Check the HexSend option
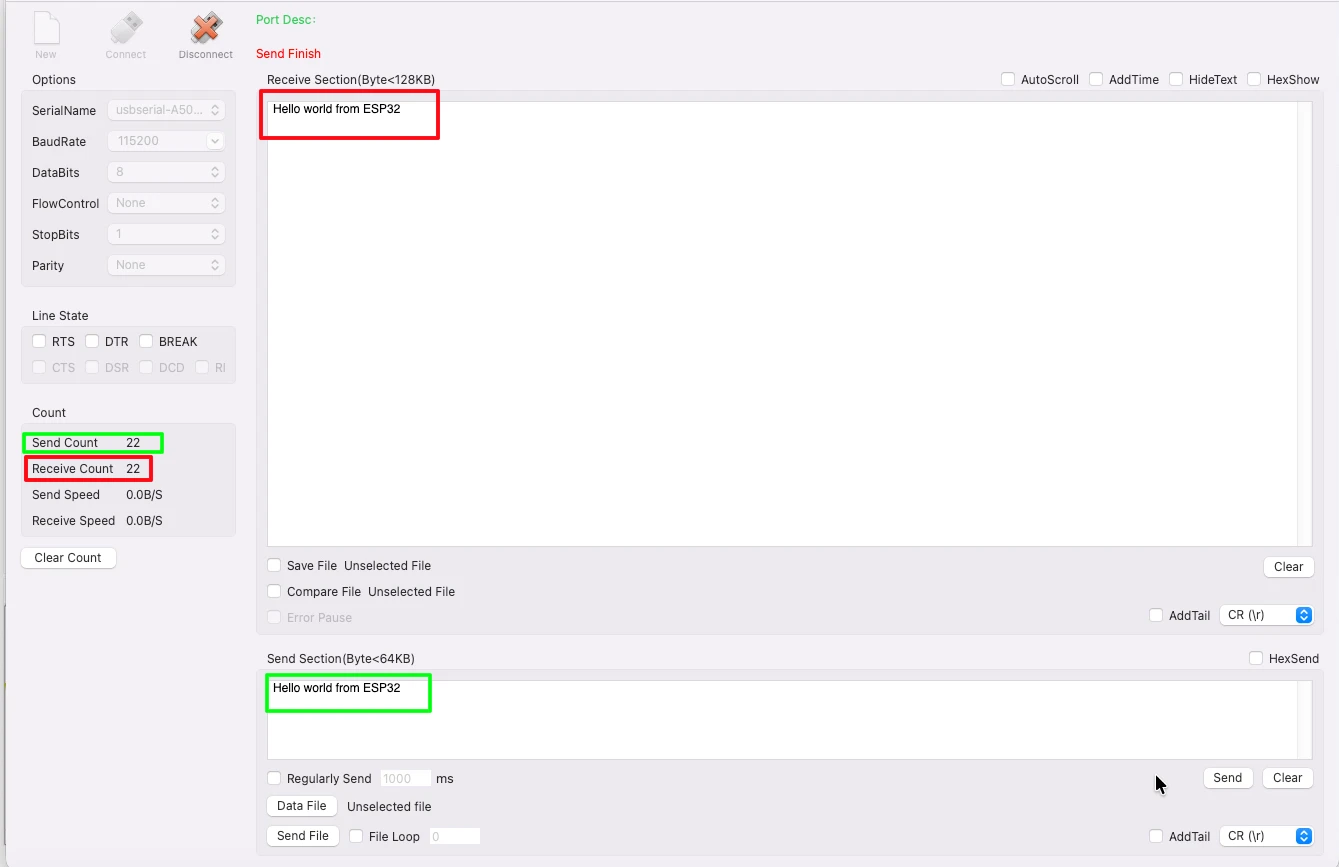The width and height of the screenshot is (1339, 867). point(1256,658)
